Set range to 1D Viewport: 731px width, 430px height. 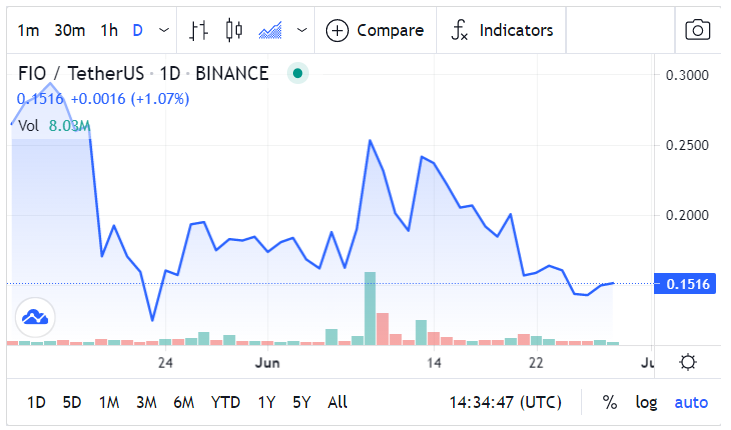click(36, 402)
